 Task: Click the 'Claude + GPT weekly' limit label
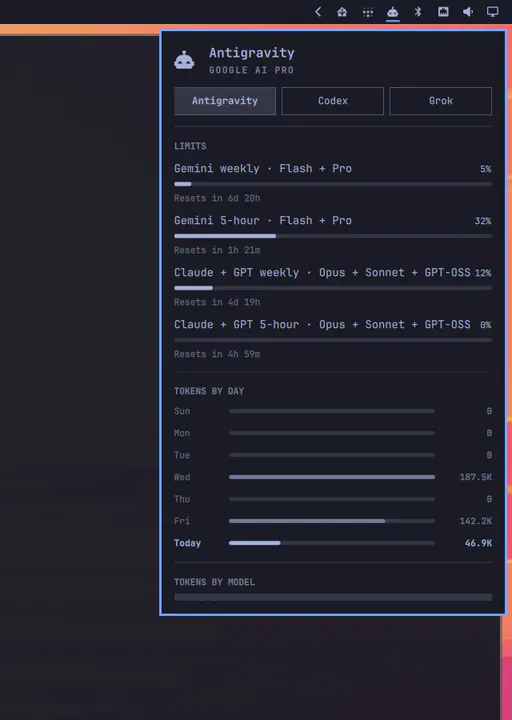(x=322, y=272)
